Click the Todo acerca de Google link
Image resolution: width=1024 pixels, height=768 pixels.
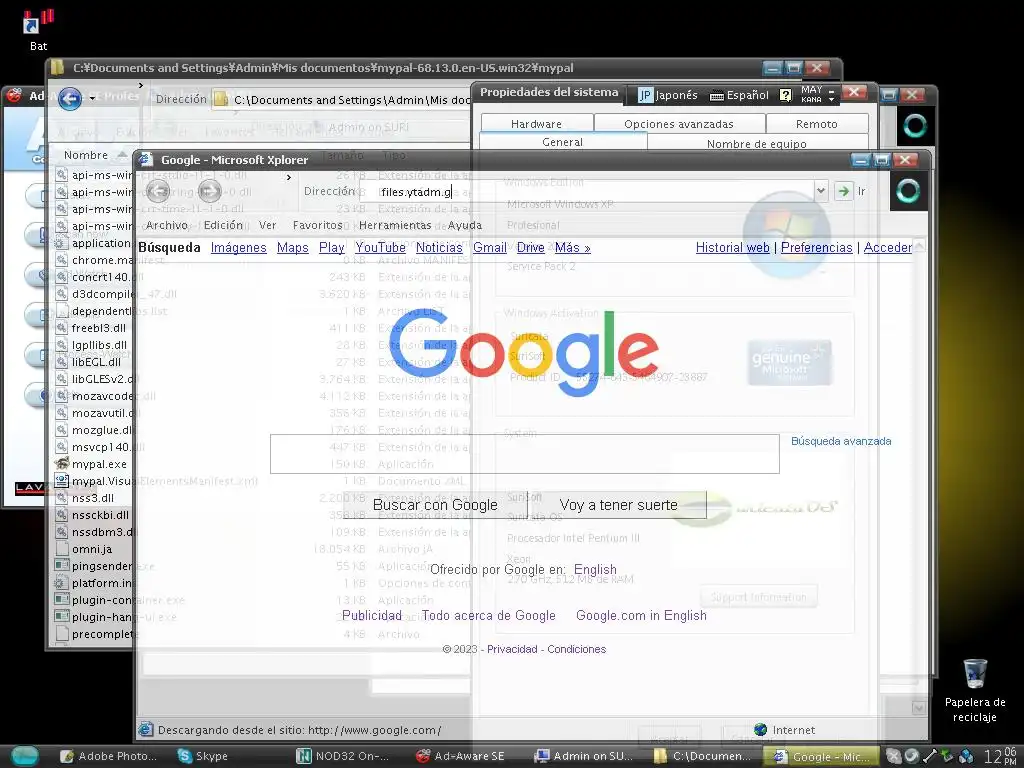coord(488,615)
